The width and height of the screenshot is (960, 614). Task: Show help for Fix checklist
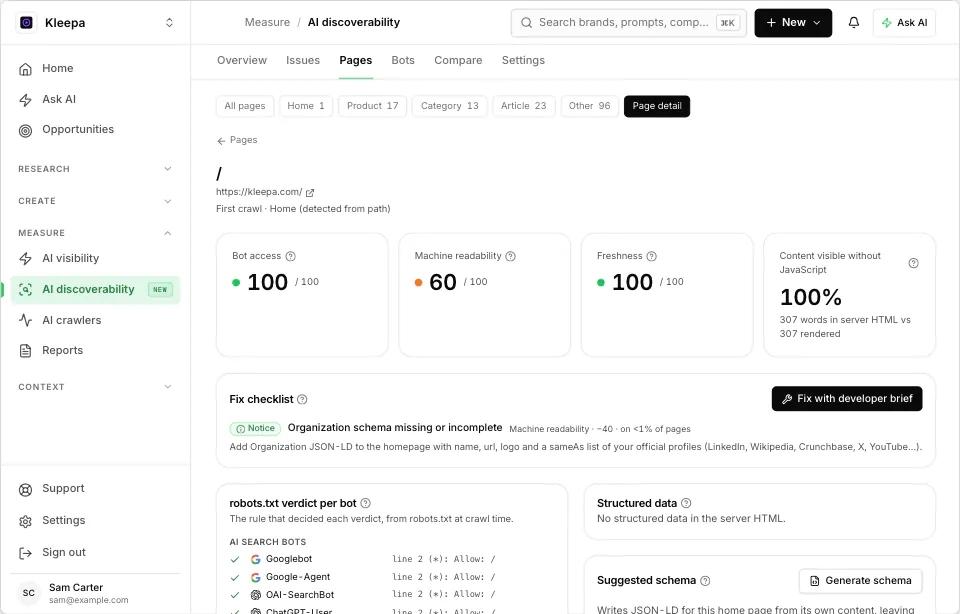(x=302, y=399)
